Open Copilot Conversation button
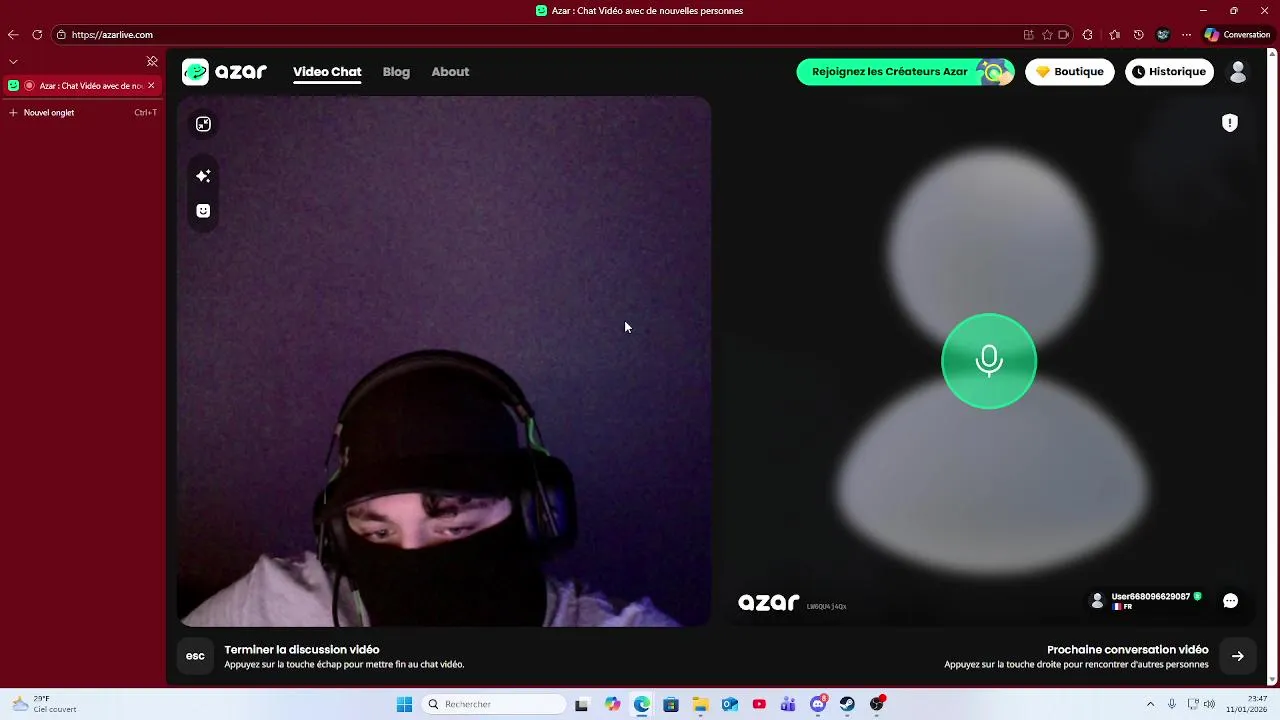This screenshot has width=1280, height=720. point(1238,35)
